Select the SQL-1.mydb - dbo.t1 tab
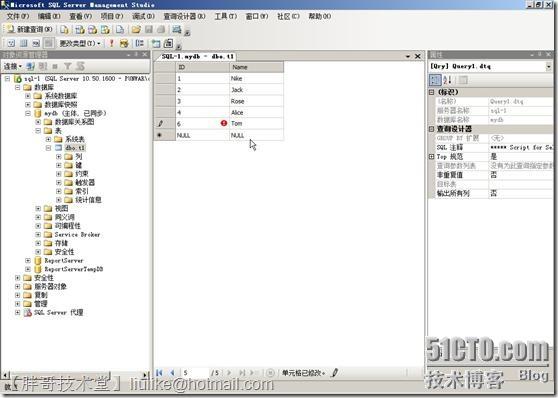The height and width of the screenshot is (398, 558). coord(197,56)
